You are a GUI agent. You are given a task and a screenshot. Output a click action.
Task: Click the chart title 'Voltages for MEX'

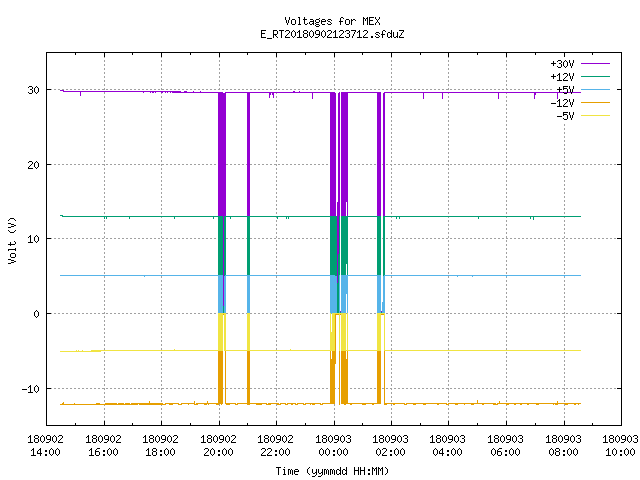tap(332, 21)
